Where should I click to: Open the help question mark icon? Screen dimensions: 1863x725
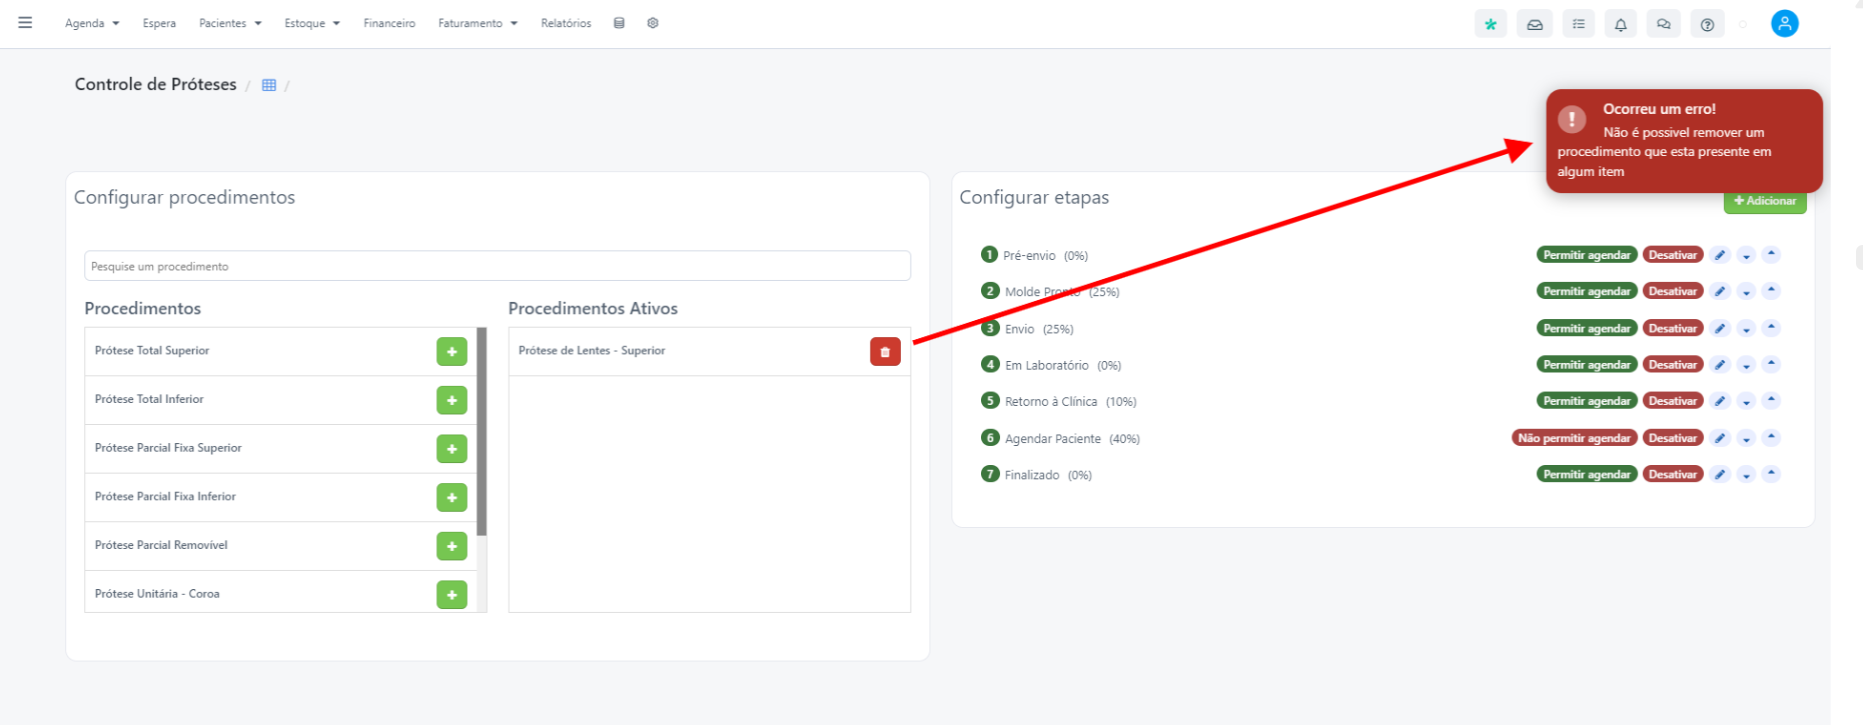1707,24
